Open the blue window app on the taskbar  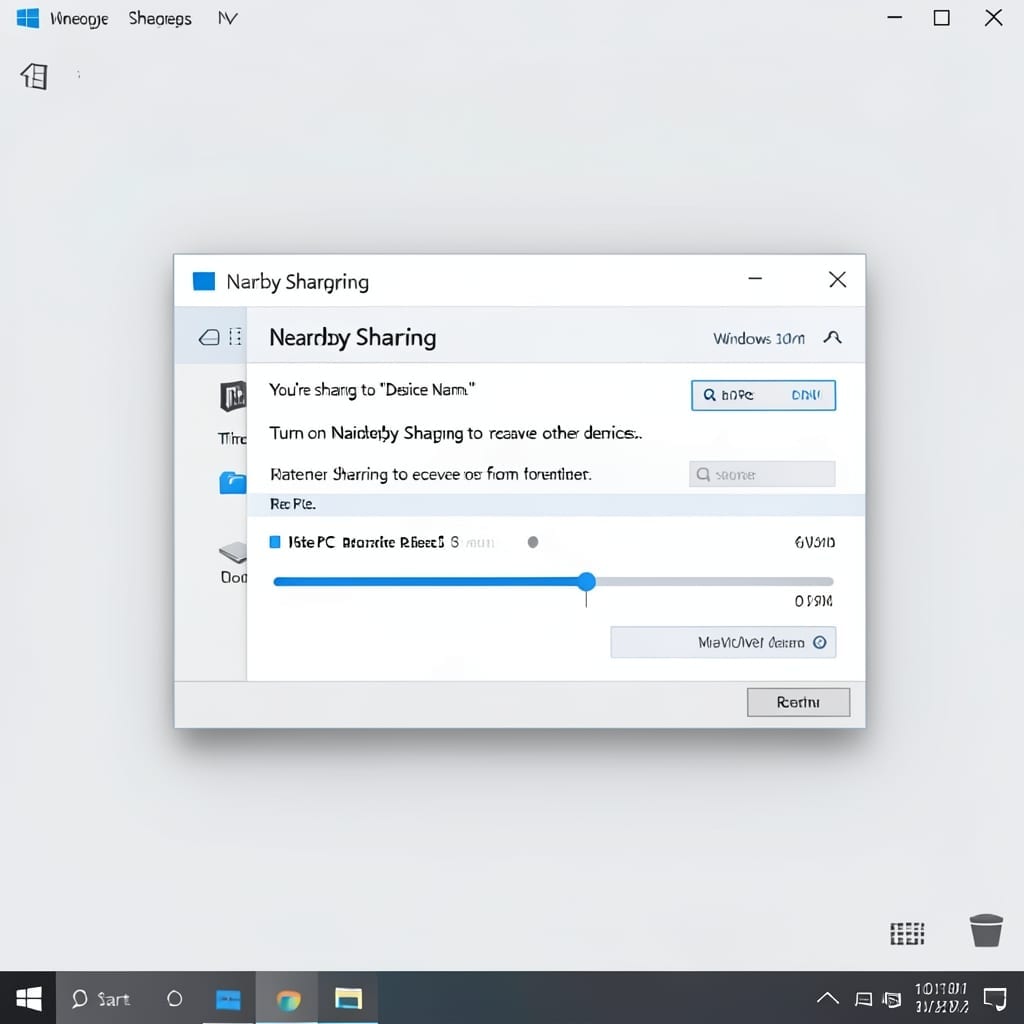tap(228, 999)
